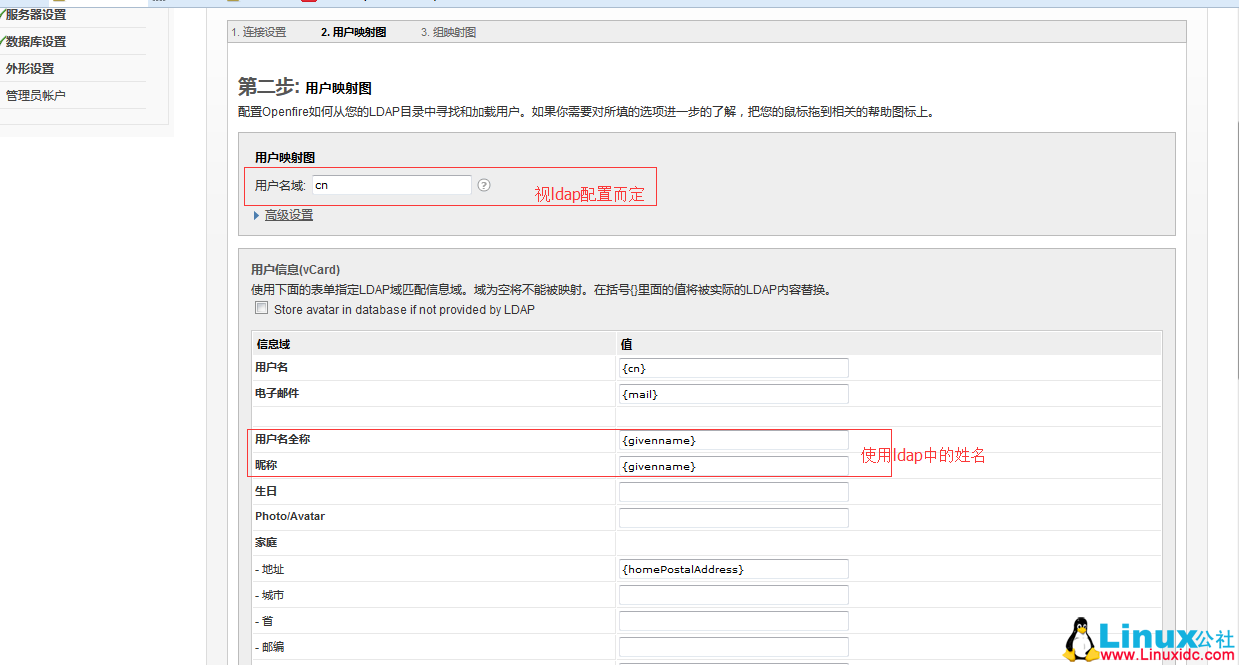Select the 电子邮件 value field {mail}
Screen dimensions: 1239x665
point(733,393)
